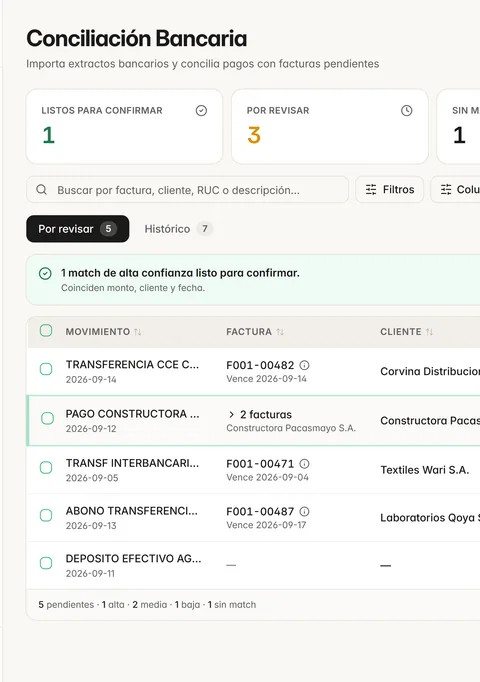Screen dimensions: 480x682
Task: Switch to the Por revisar tab
Action: 77,229
